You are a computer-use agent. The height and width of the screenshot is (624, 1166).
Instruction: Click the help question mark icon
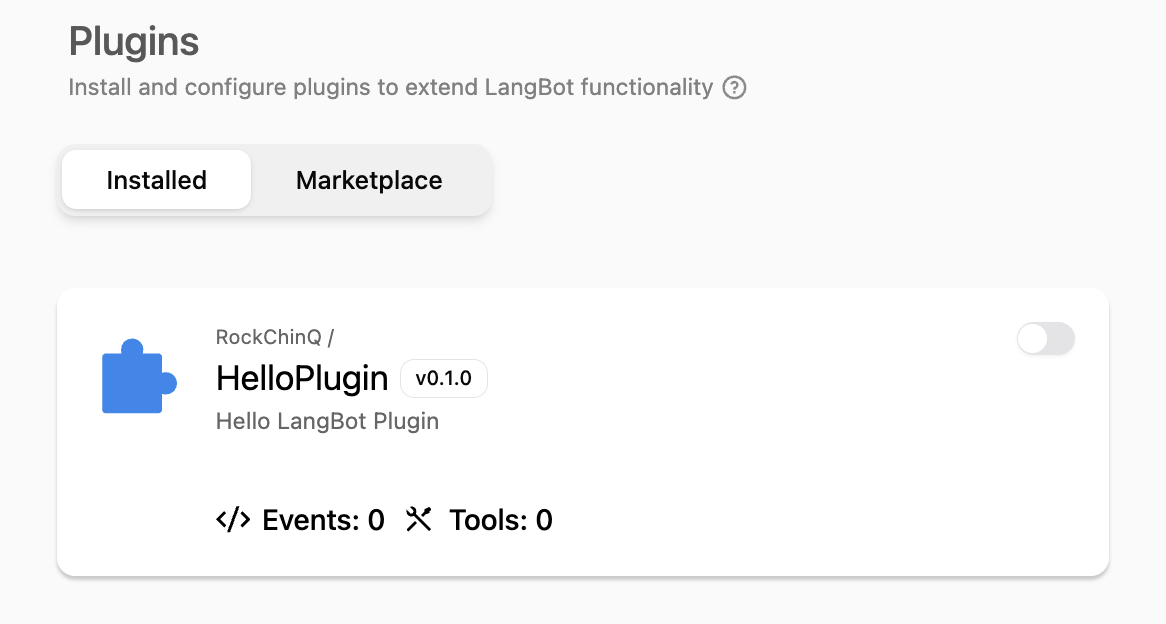point(735,88)
